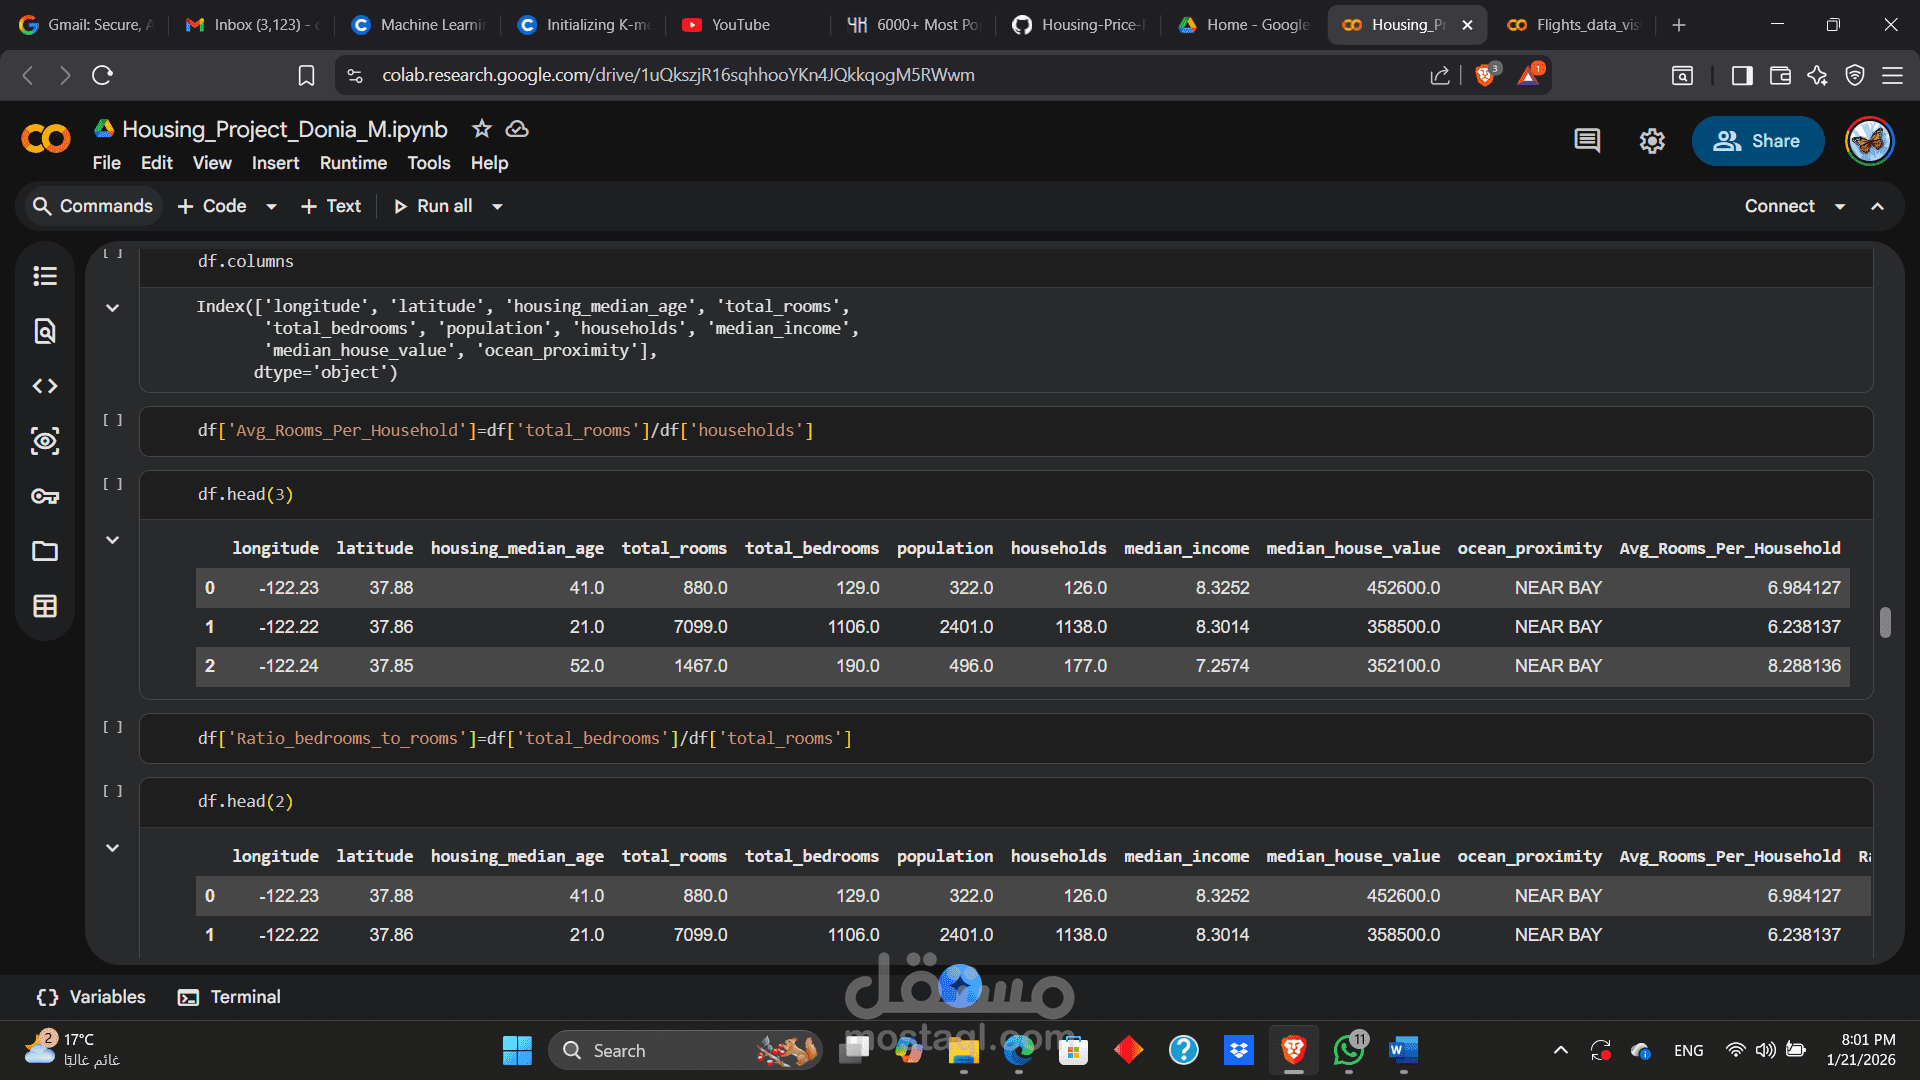Screen dimensions: 1920x1080
Task: Open the Run all options dropdown
Action: click(x=497, y=206)
